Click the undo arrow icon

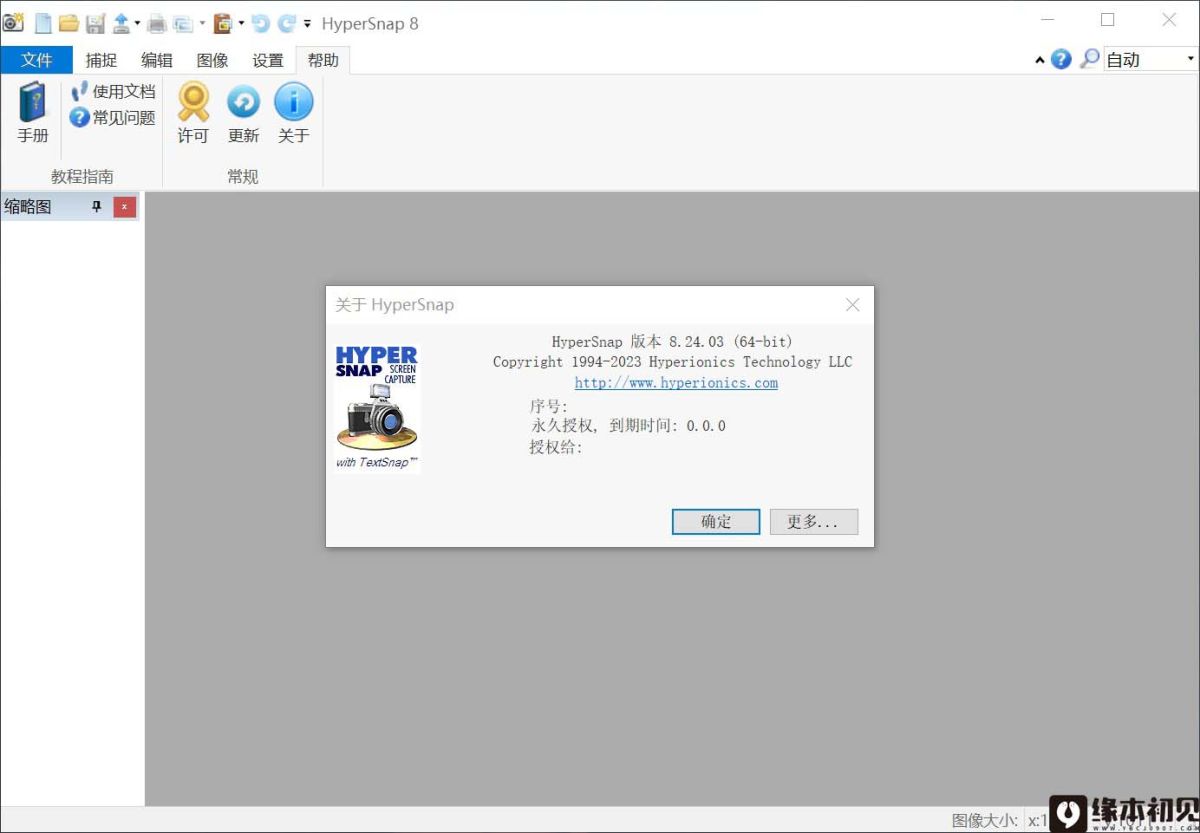260,23
